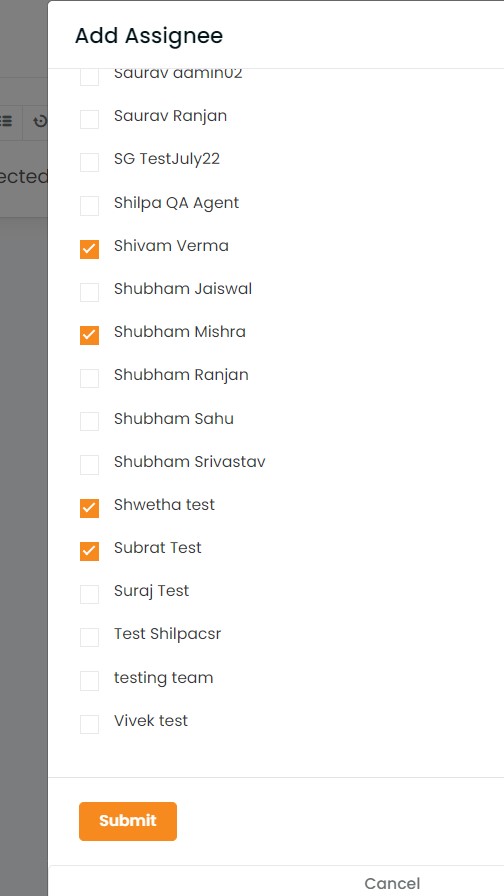Tick Shubham Sahu checkbox
This screenshot has height=896, width=504.
(x=89, y=422)
